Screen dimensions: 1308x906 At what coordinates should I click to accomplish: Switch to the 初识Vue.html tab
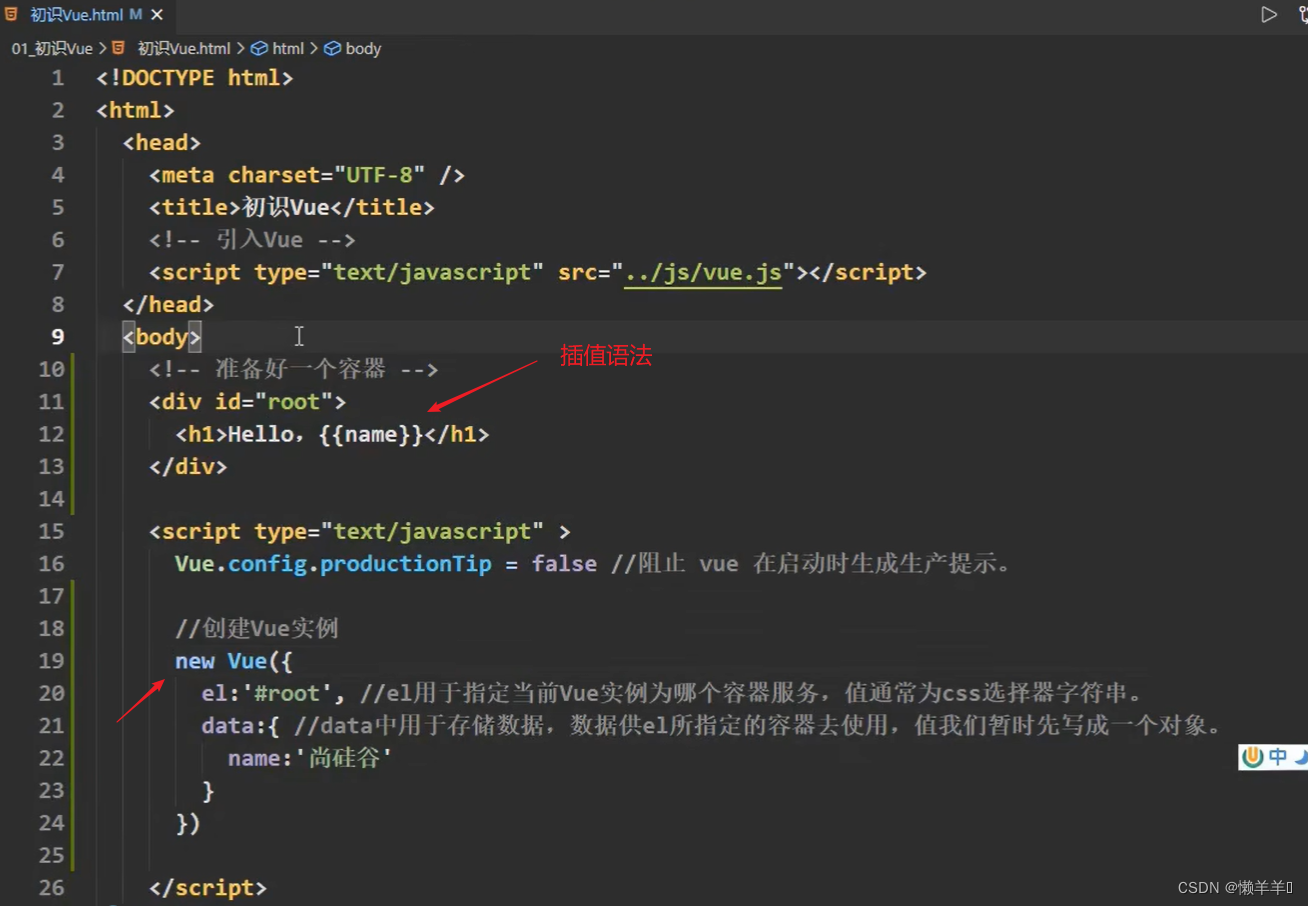(76, 15)
